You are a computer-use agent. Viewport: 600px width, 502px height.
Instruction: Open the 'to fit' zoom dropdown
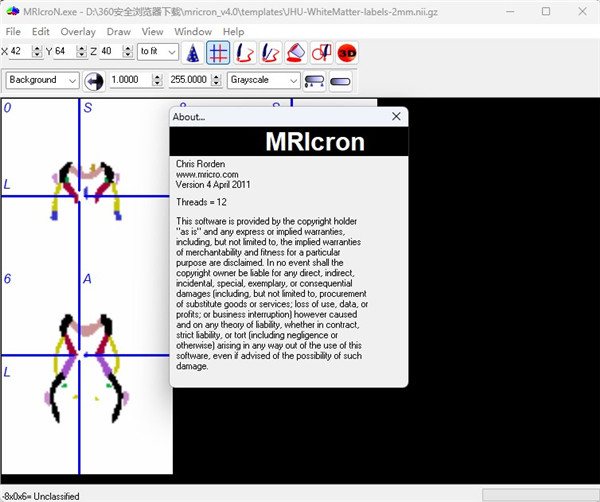[157, 52]
